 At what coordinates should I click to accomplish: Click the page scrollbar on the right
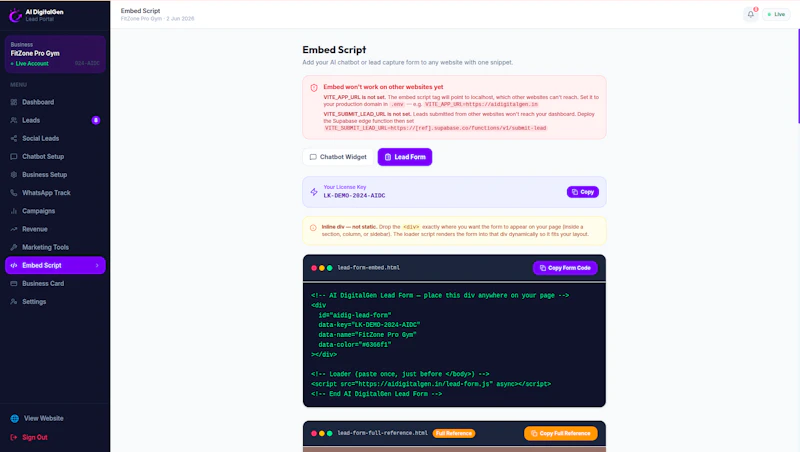click(798, 77)
